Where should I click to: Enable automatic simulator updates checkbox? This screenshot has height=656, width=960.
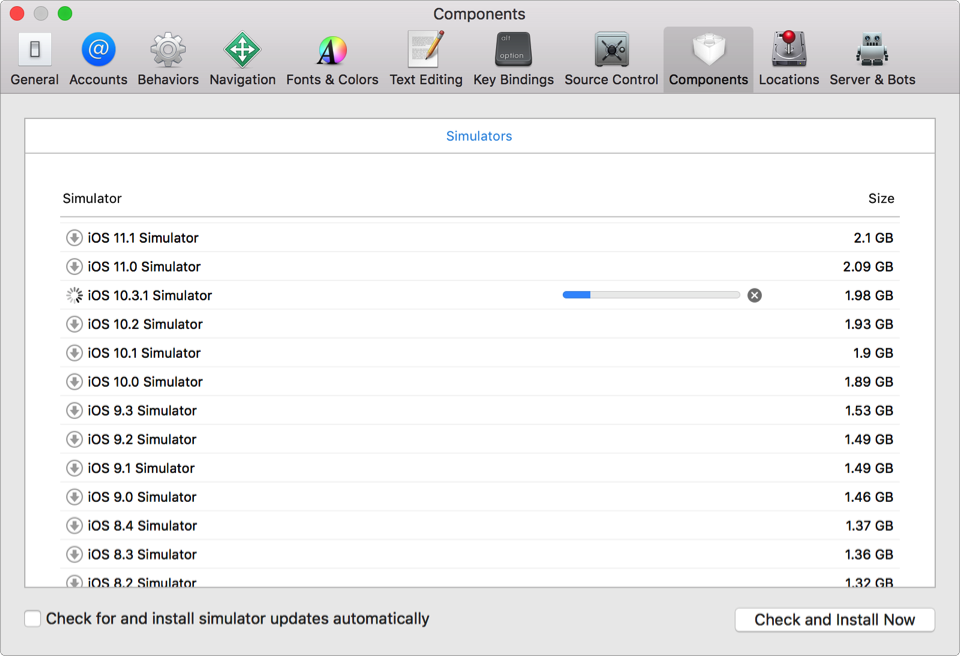click(32, 619)
